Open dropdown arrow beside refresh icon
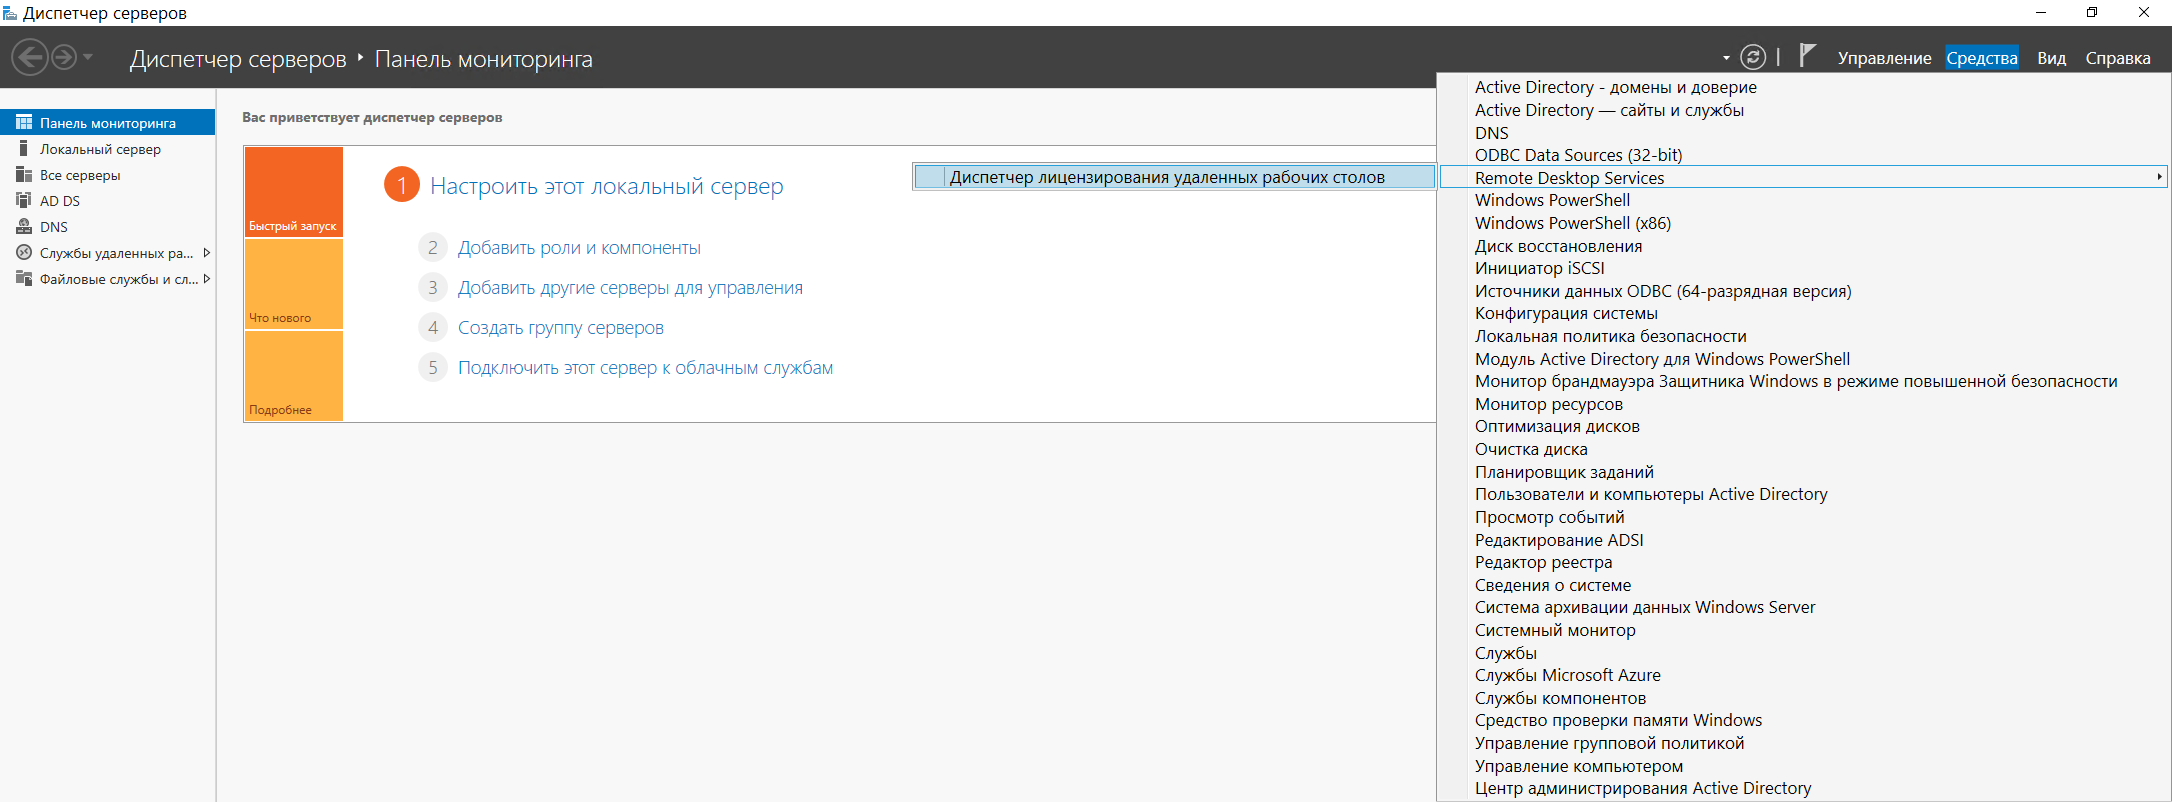Screen dimensions: 2172x802 1726,59
